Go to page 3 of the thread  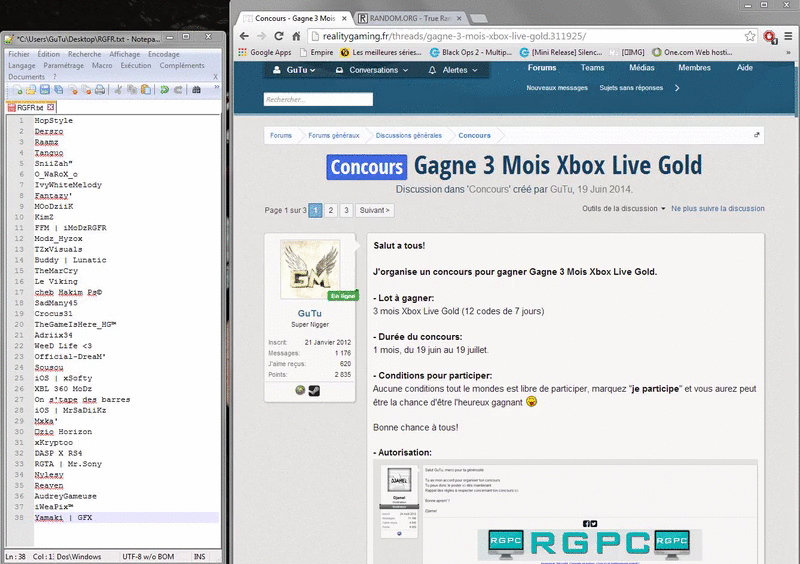[x=346, y=210]
